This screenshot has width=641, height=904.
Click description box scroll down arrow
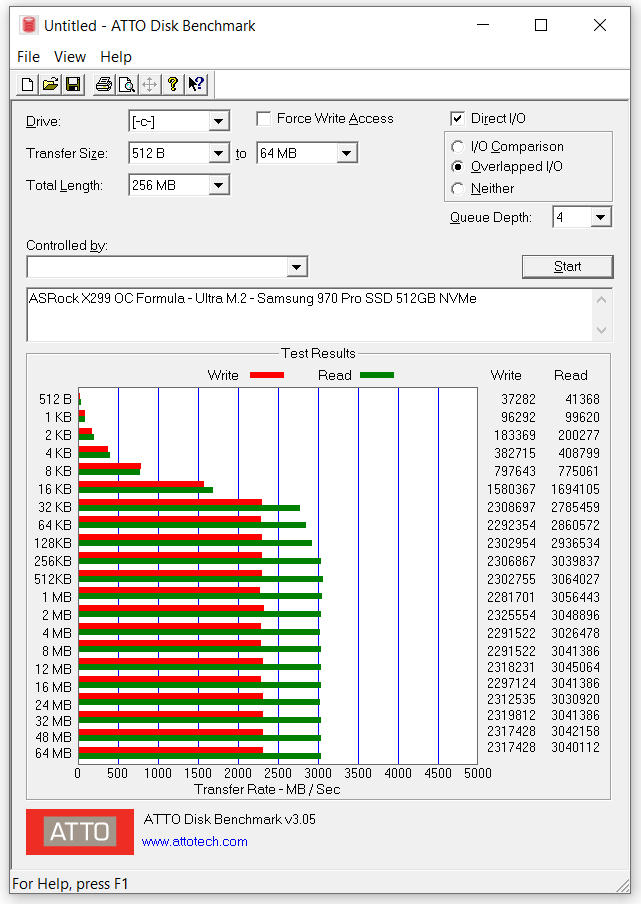click(601, 330)
